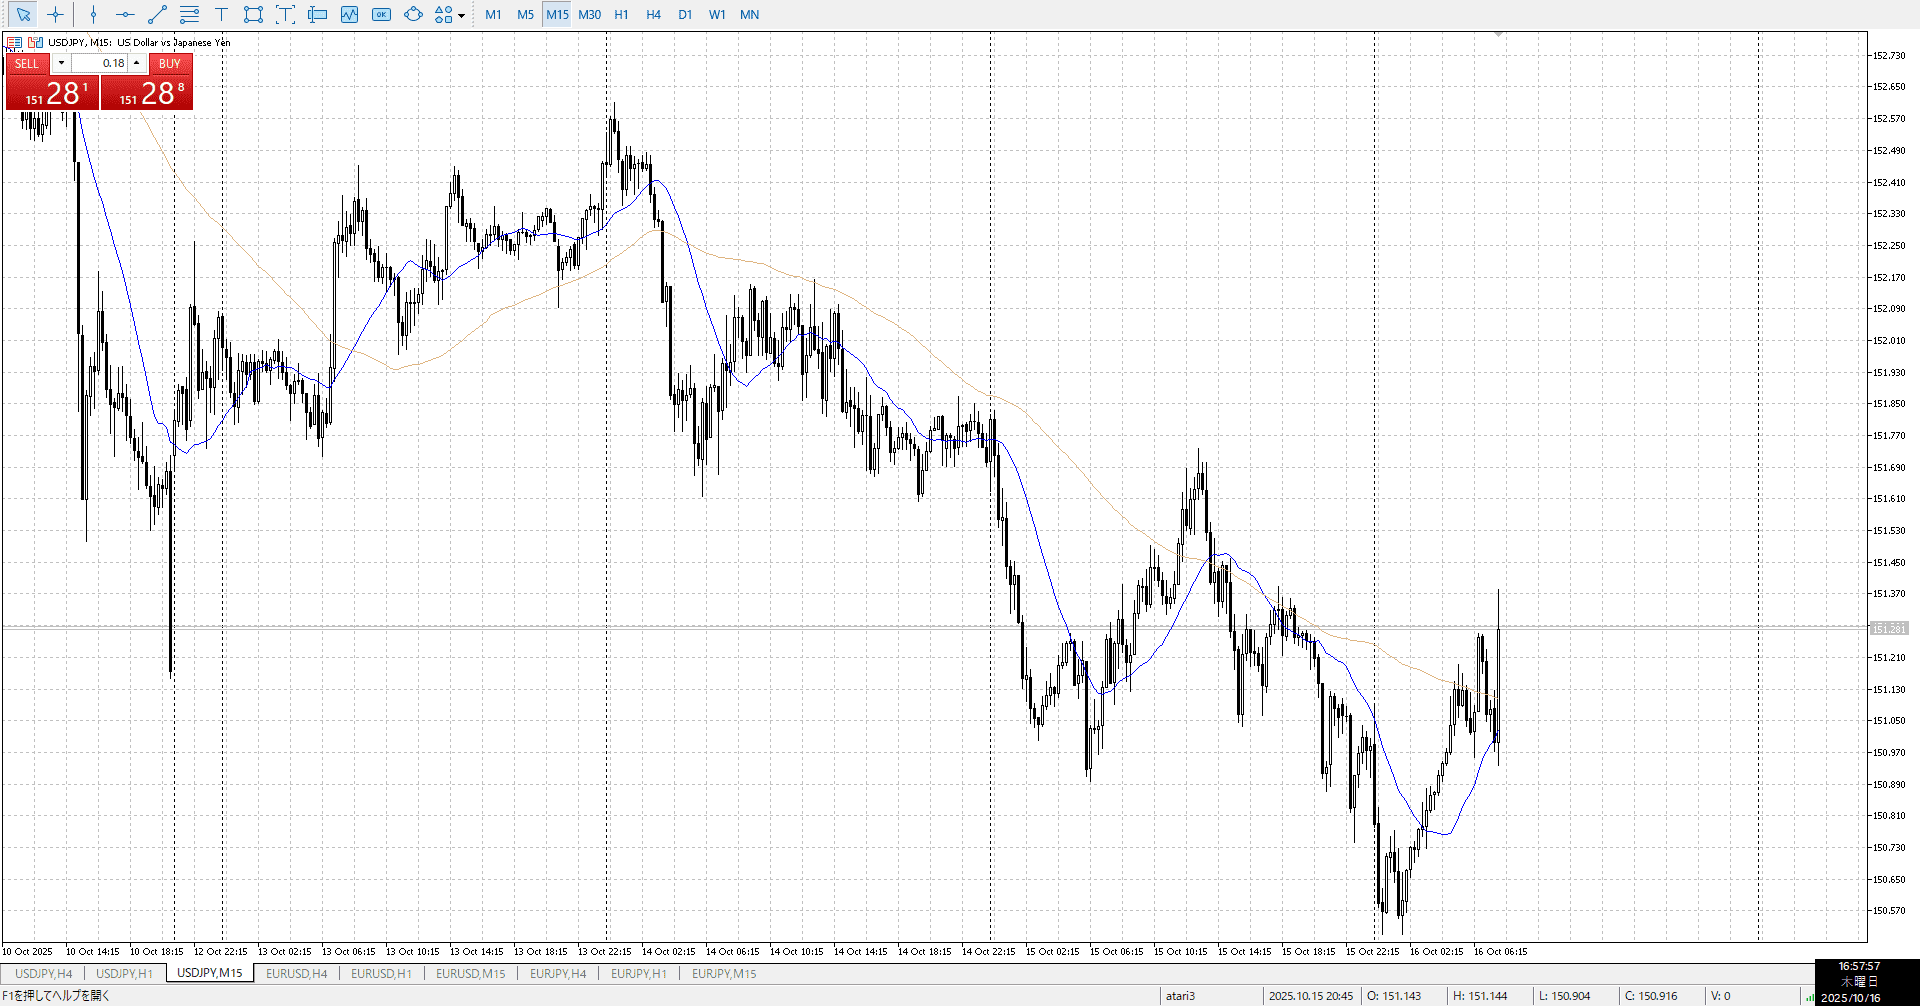Choose the equidistant channel tool
This screenshot has width=1920, height=1006.
tap(189, 14)
